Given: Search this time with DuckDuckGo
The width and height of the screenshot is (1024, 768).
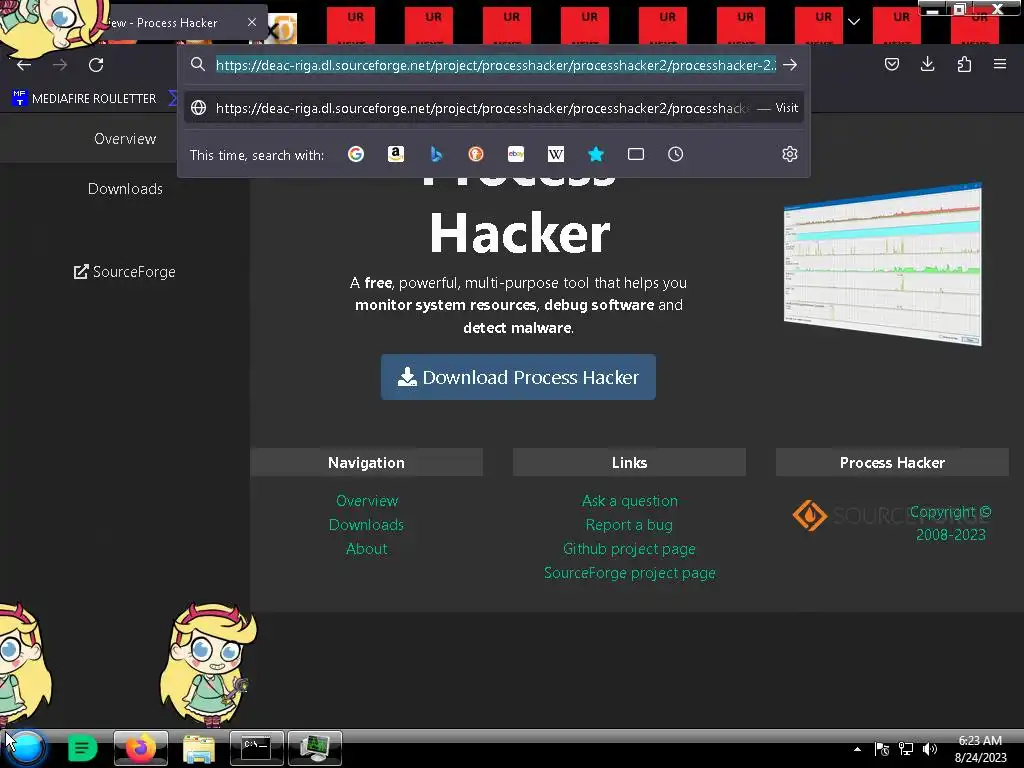Looking at the screenshot, I should [475, 154].
